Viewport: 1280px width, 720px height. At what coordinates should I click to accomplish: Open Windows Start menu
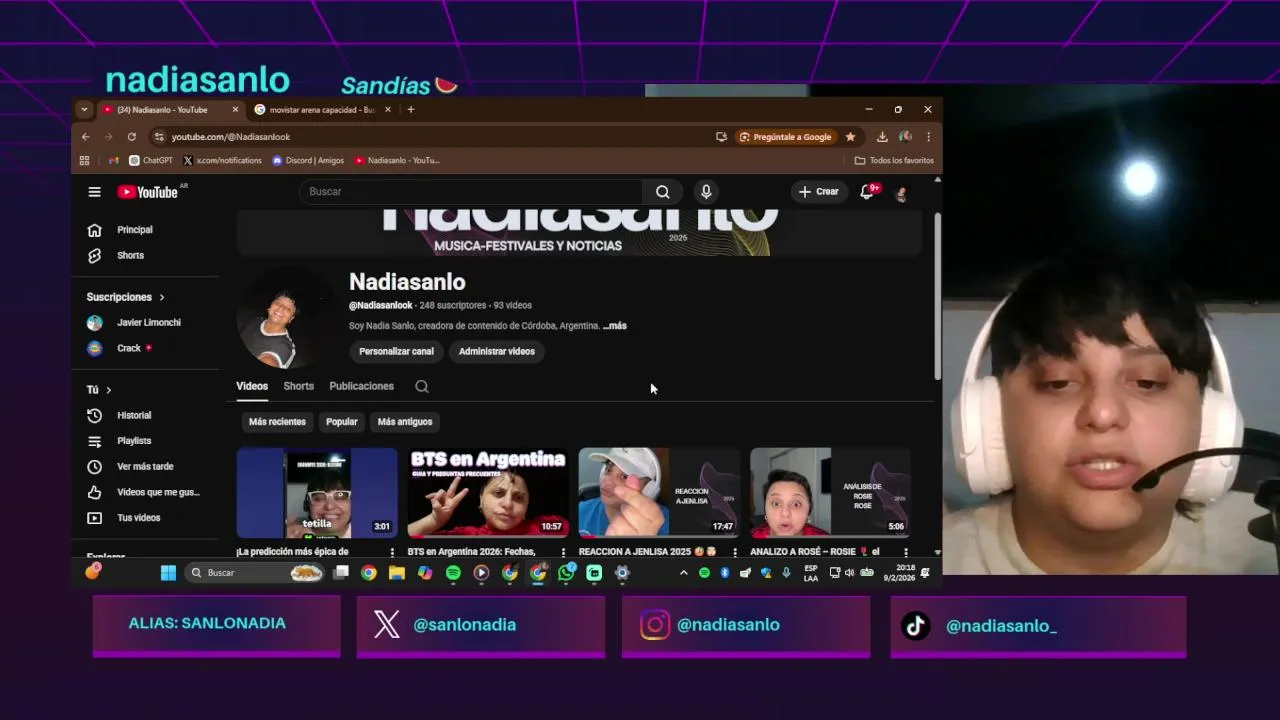coord(168,573)
